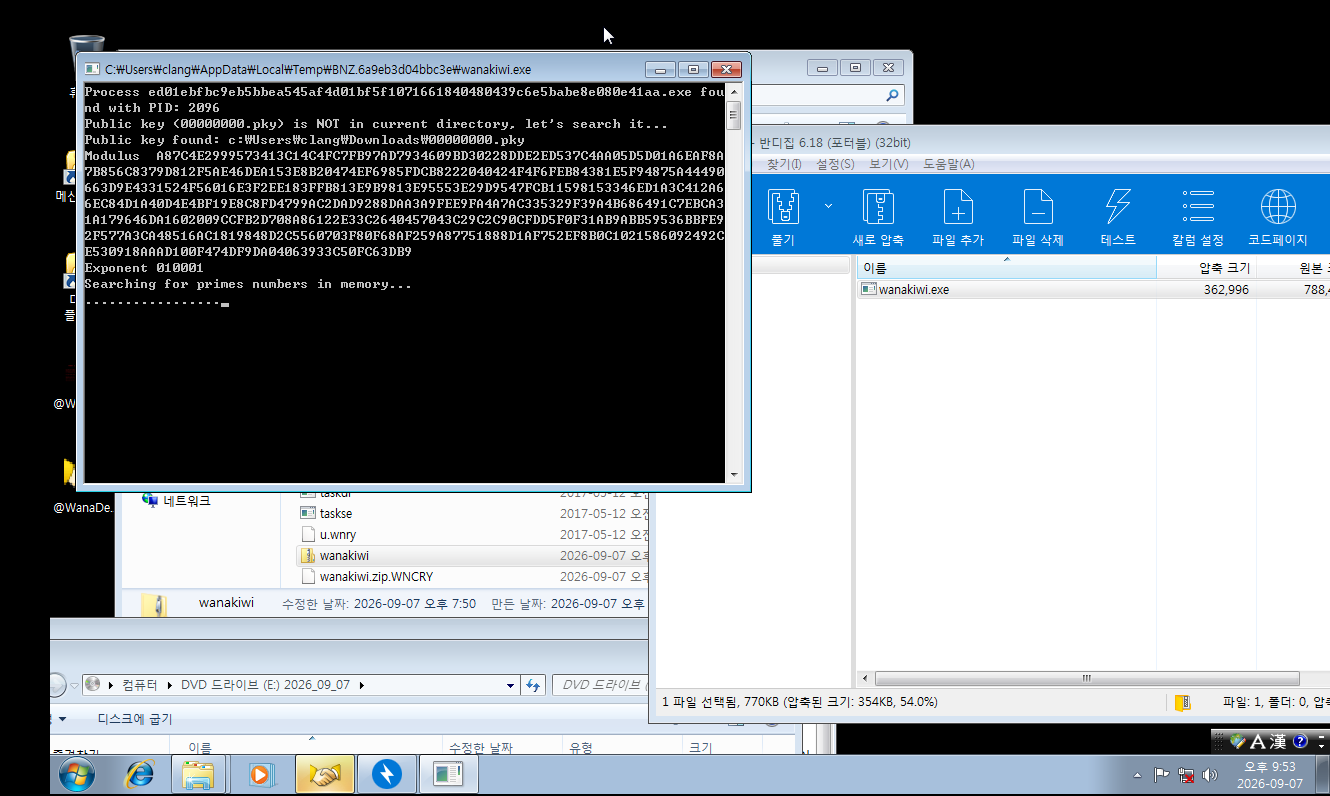This screenshot has height=796, width=1330.
Task: Click the DVD drive icon in the address bar
Action: (x=93, y=685)
